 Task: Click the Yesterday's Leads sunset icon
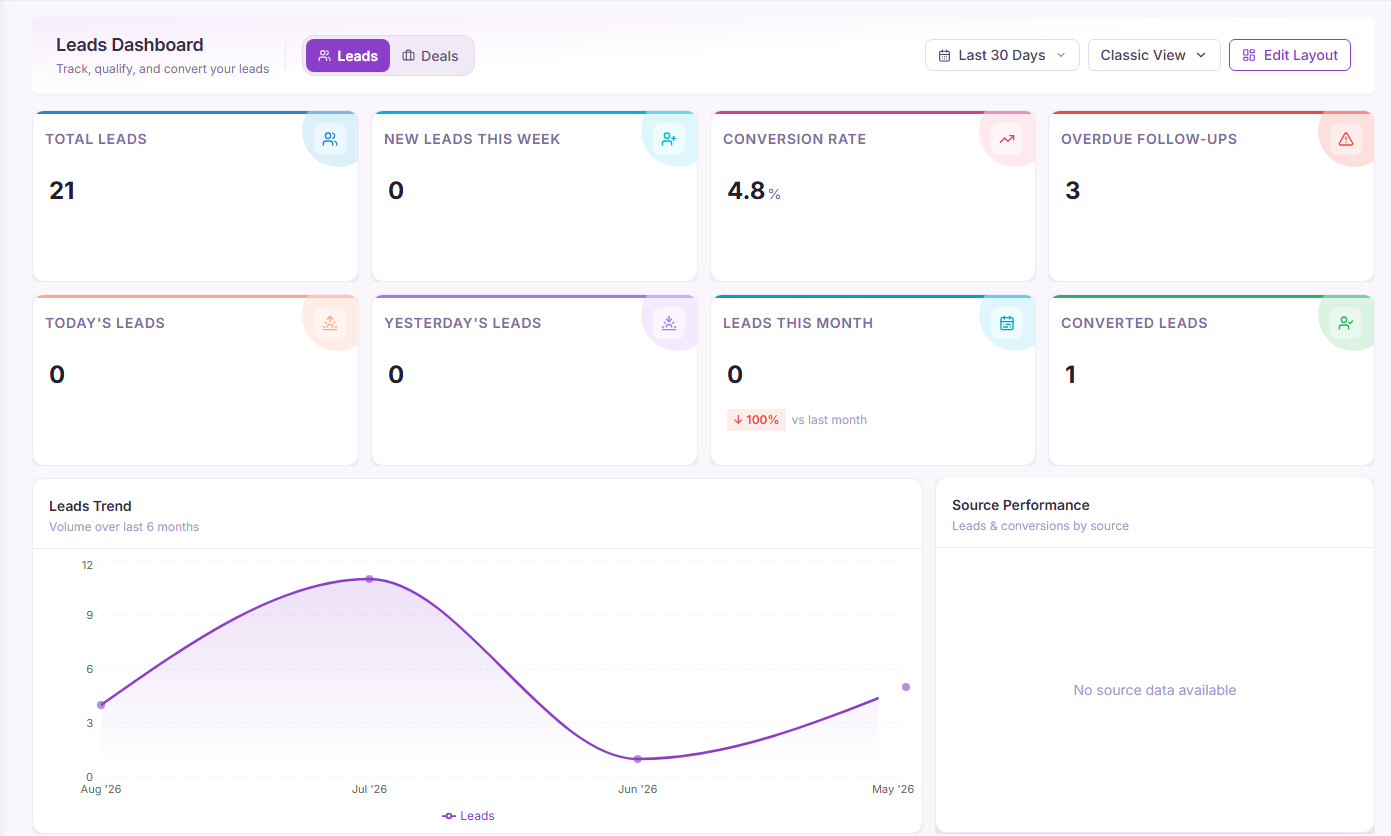669,323
